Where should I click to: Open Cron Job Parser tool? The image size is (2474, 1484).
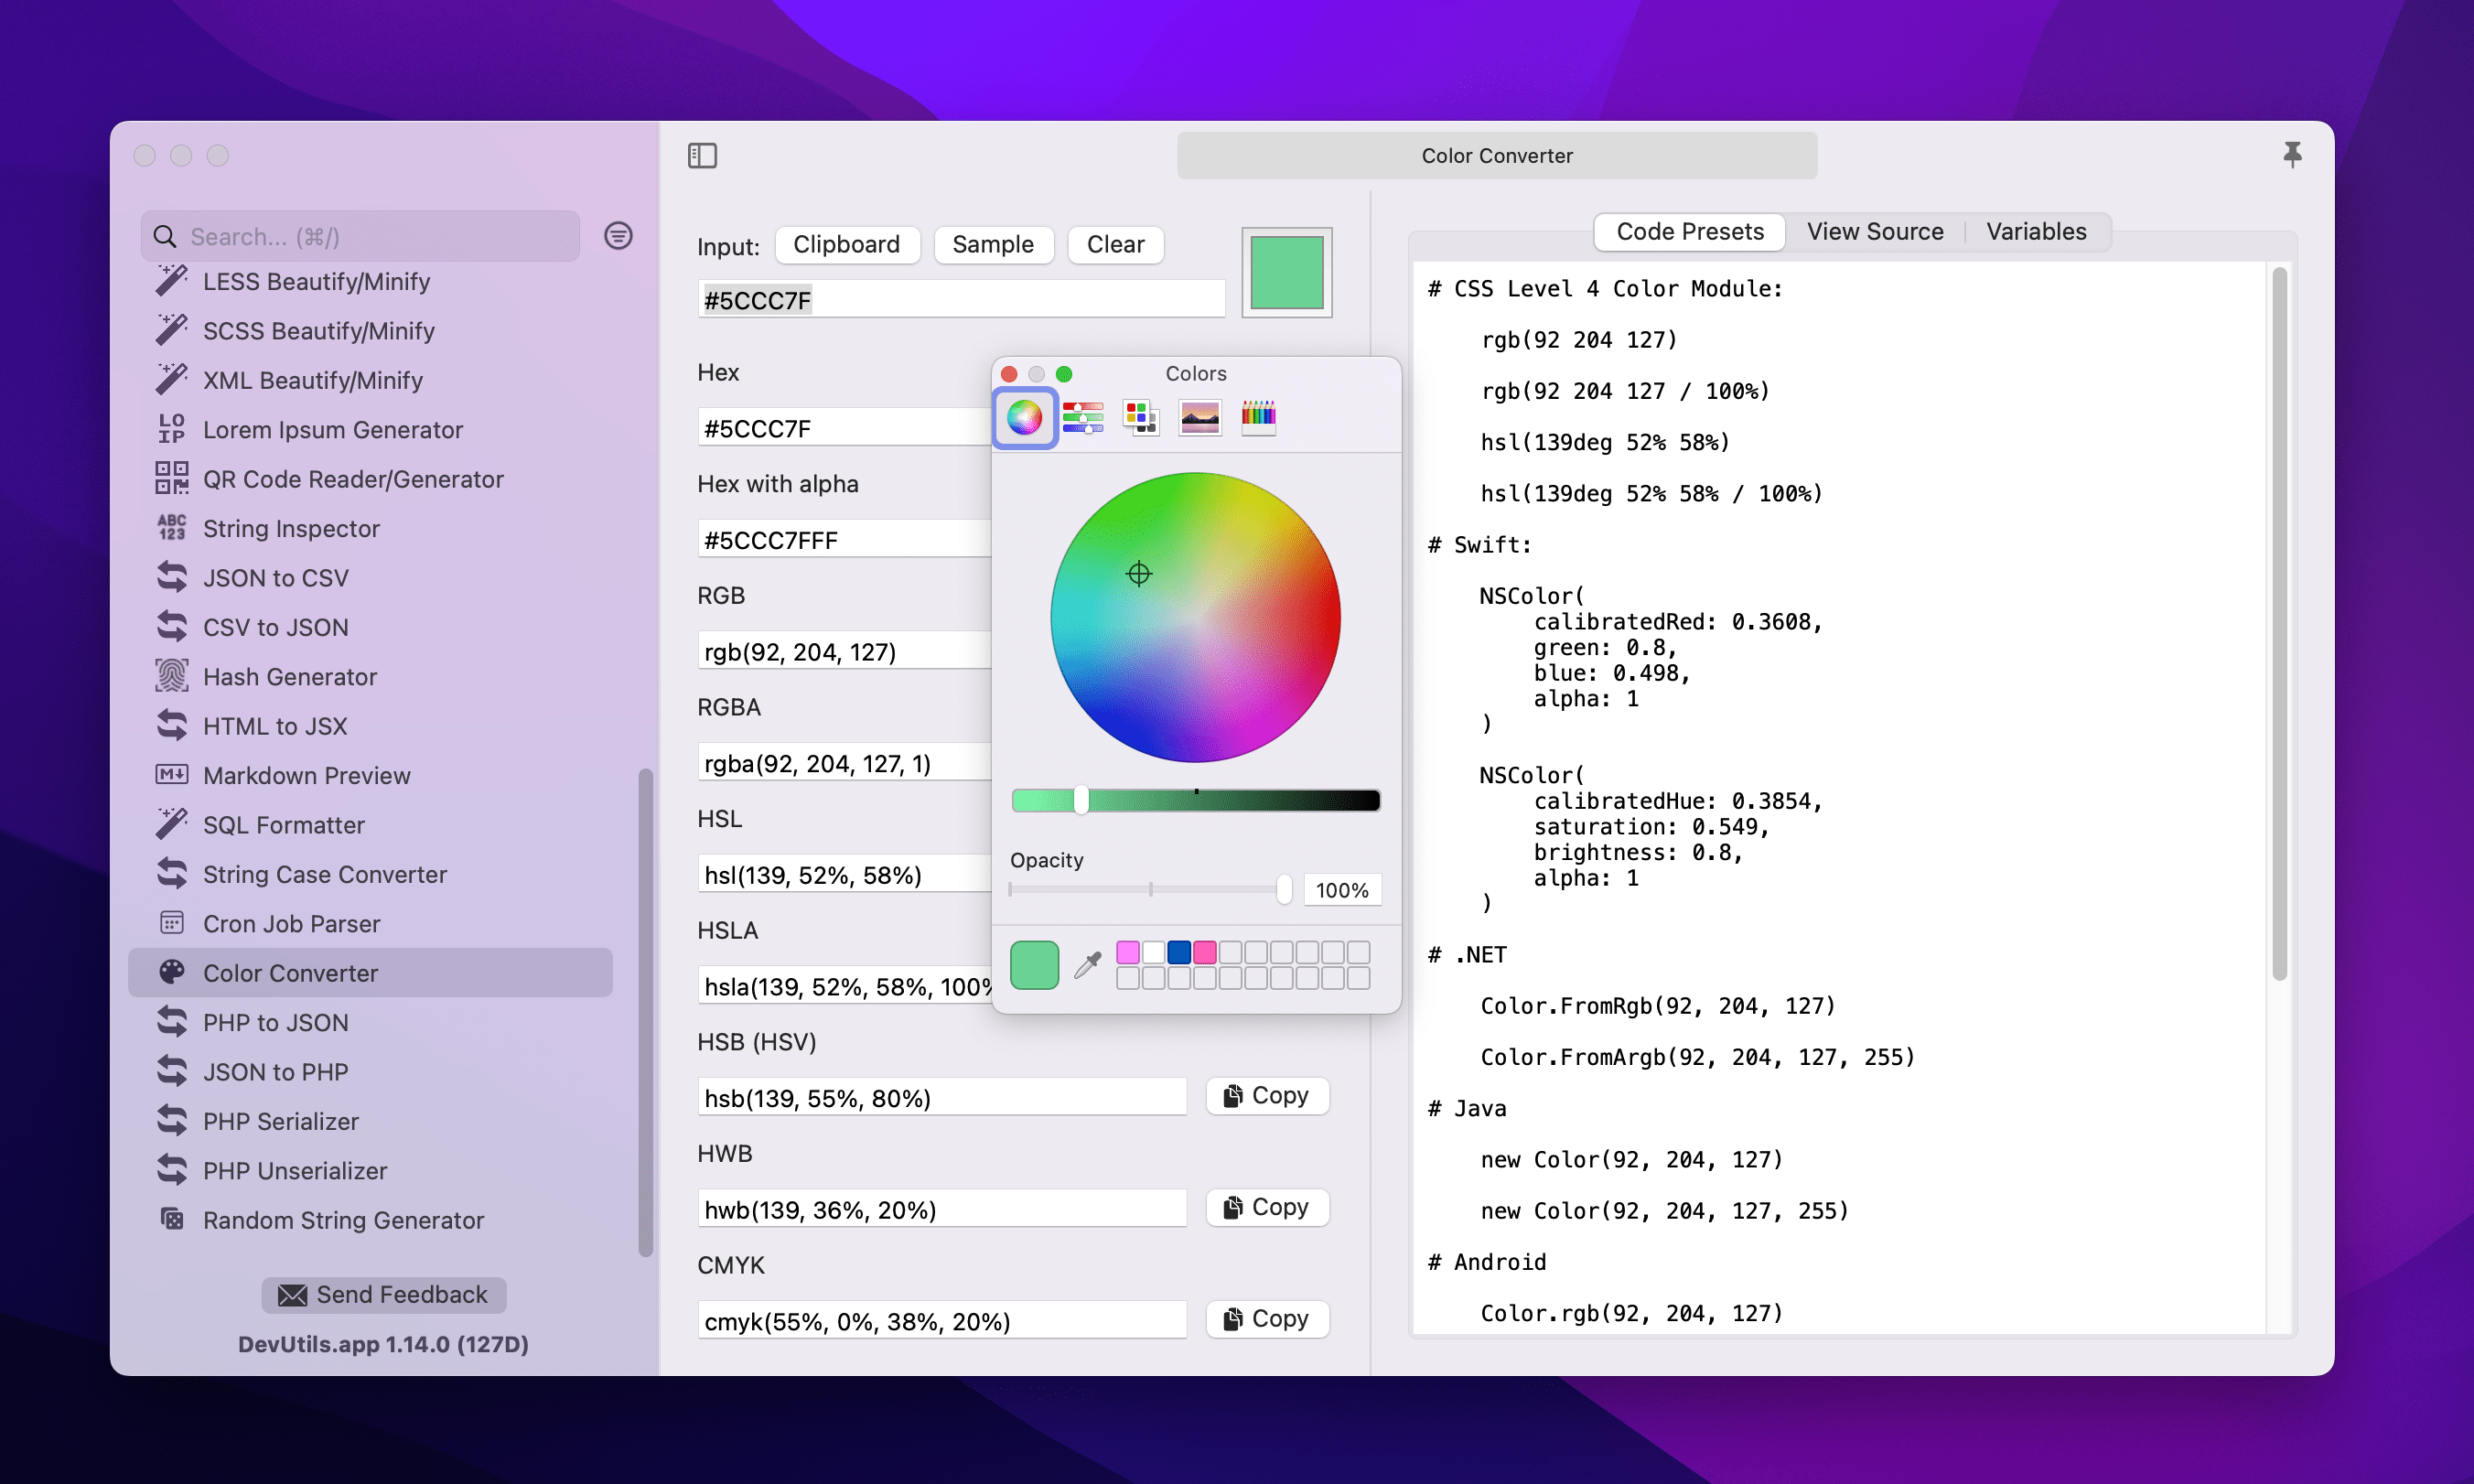point(370,924)
